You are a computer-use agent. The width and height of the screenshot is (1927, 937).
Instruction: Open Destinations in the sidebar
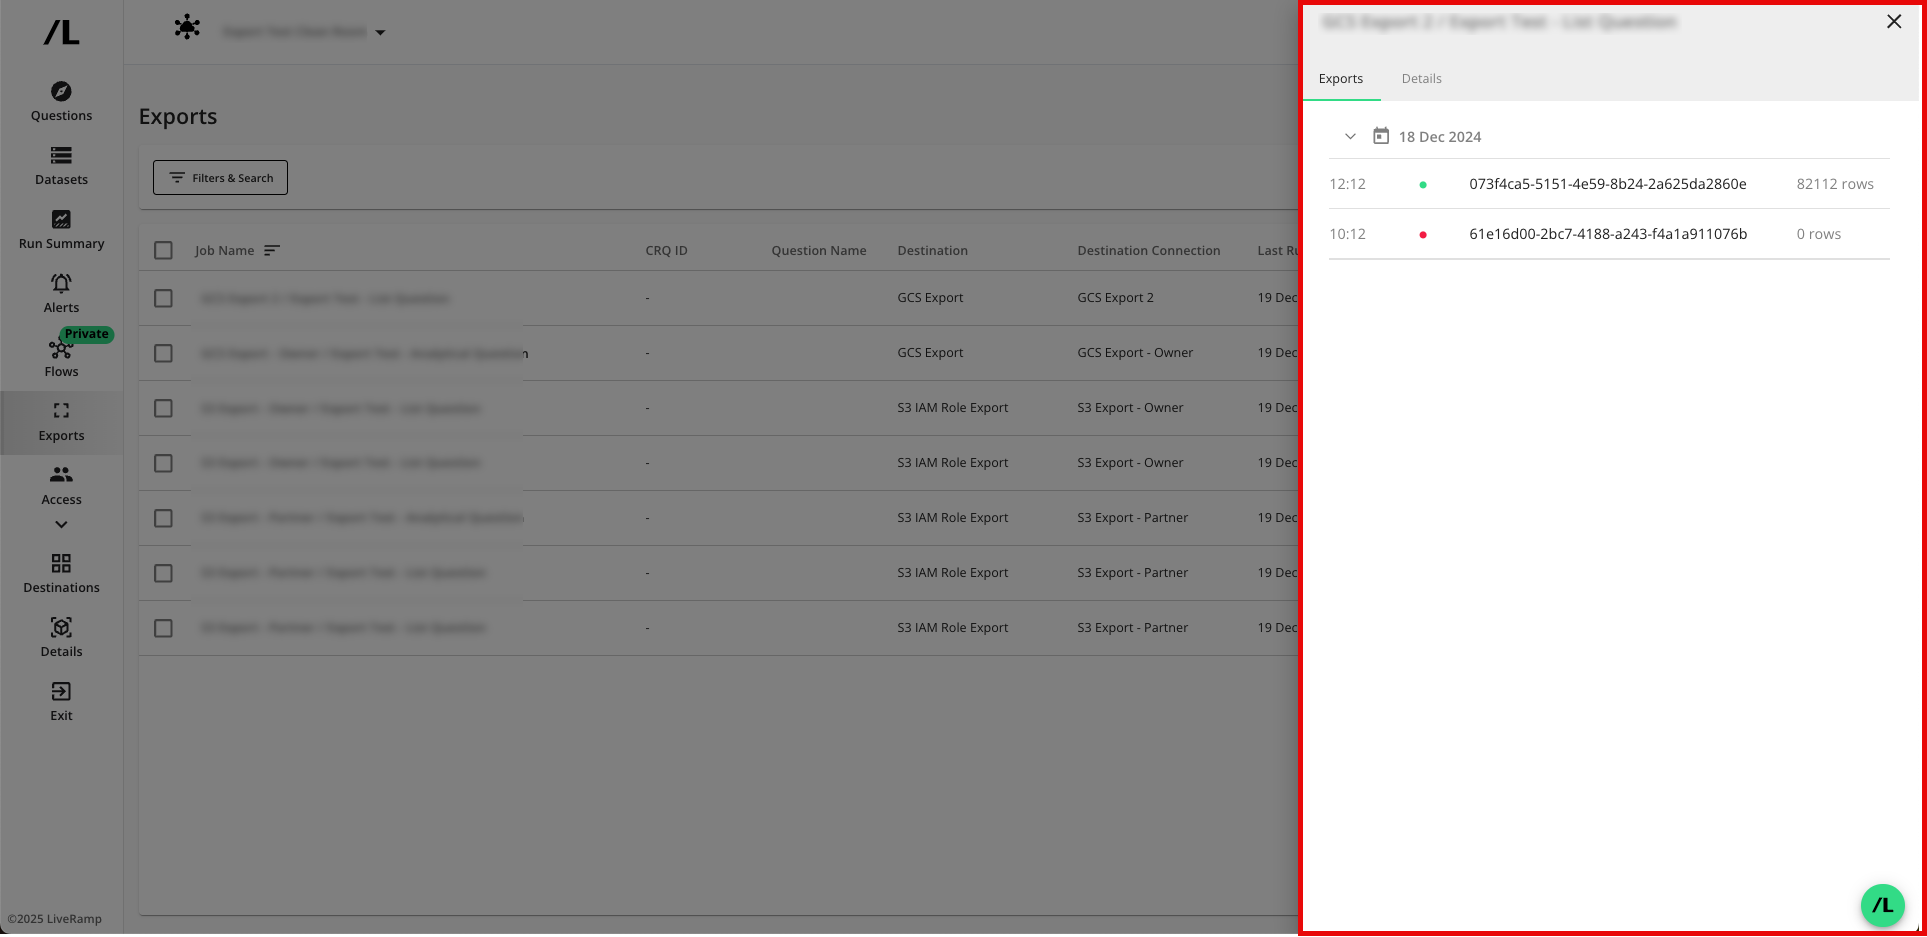pyautogui.click(x=61, y=574)
